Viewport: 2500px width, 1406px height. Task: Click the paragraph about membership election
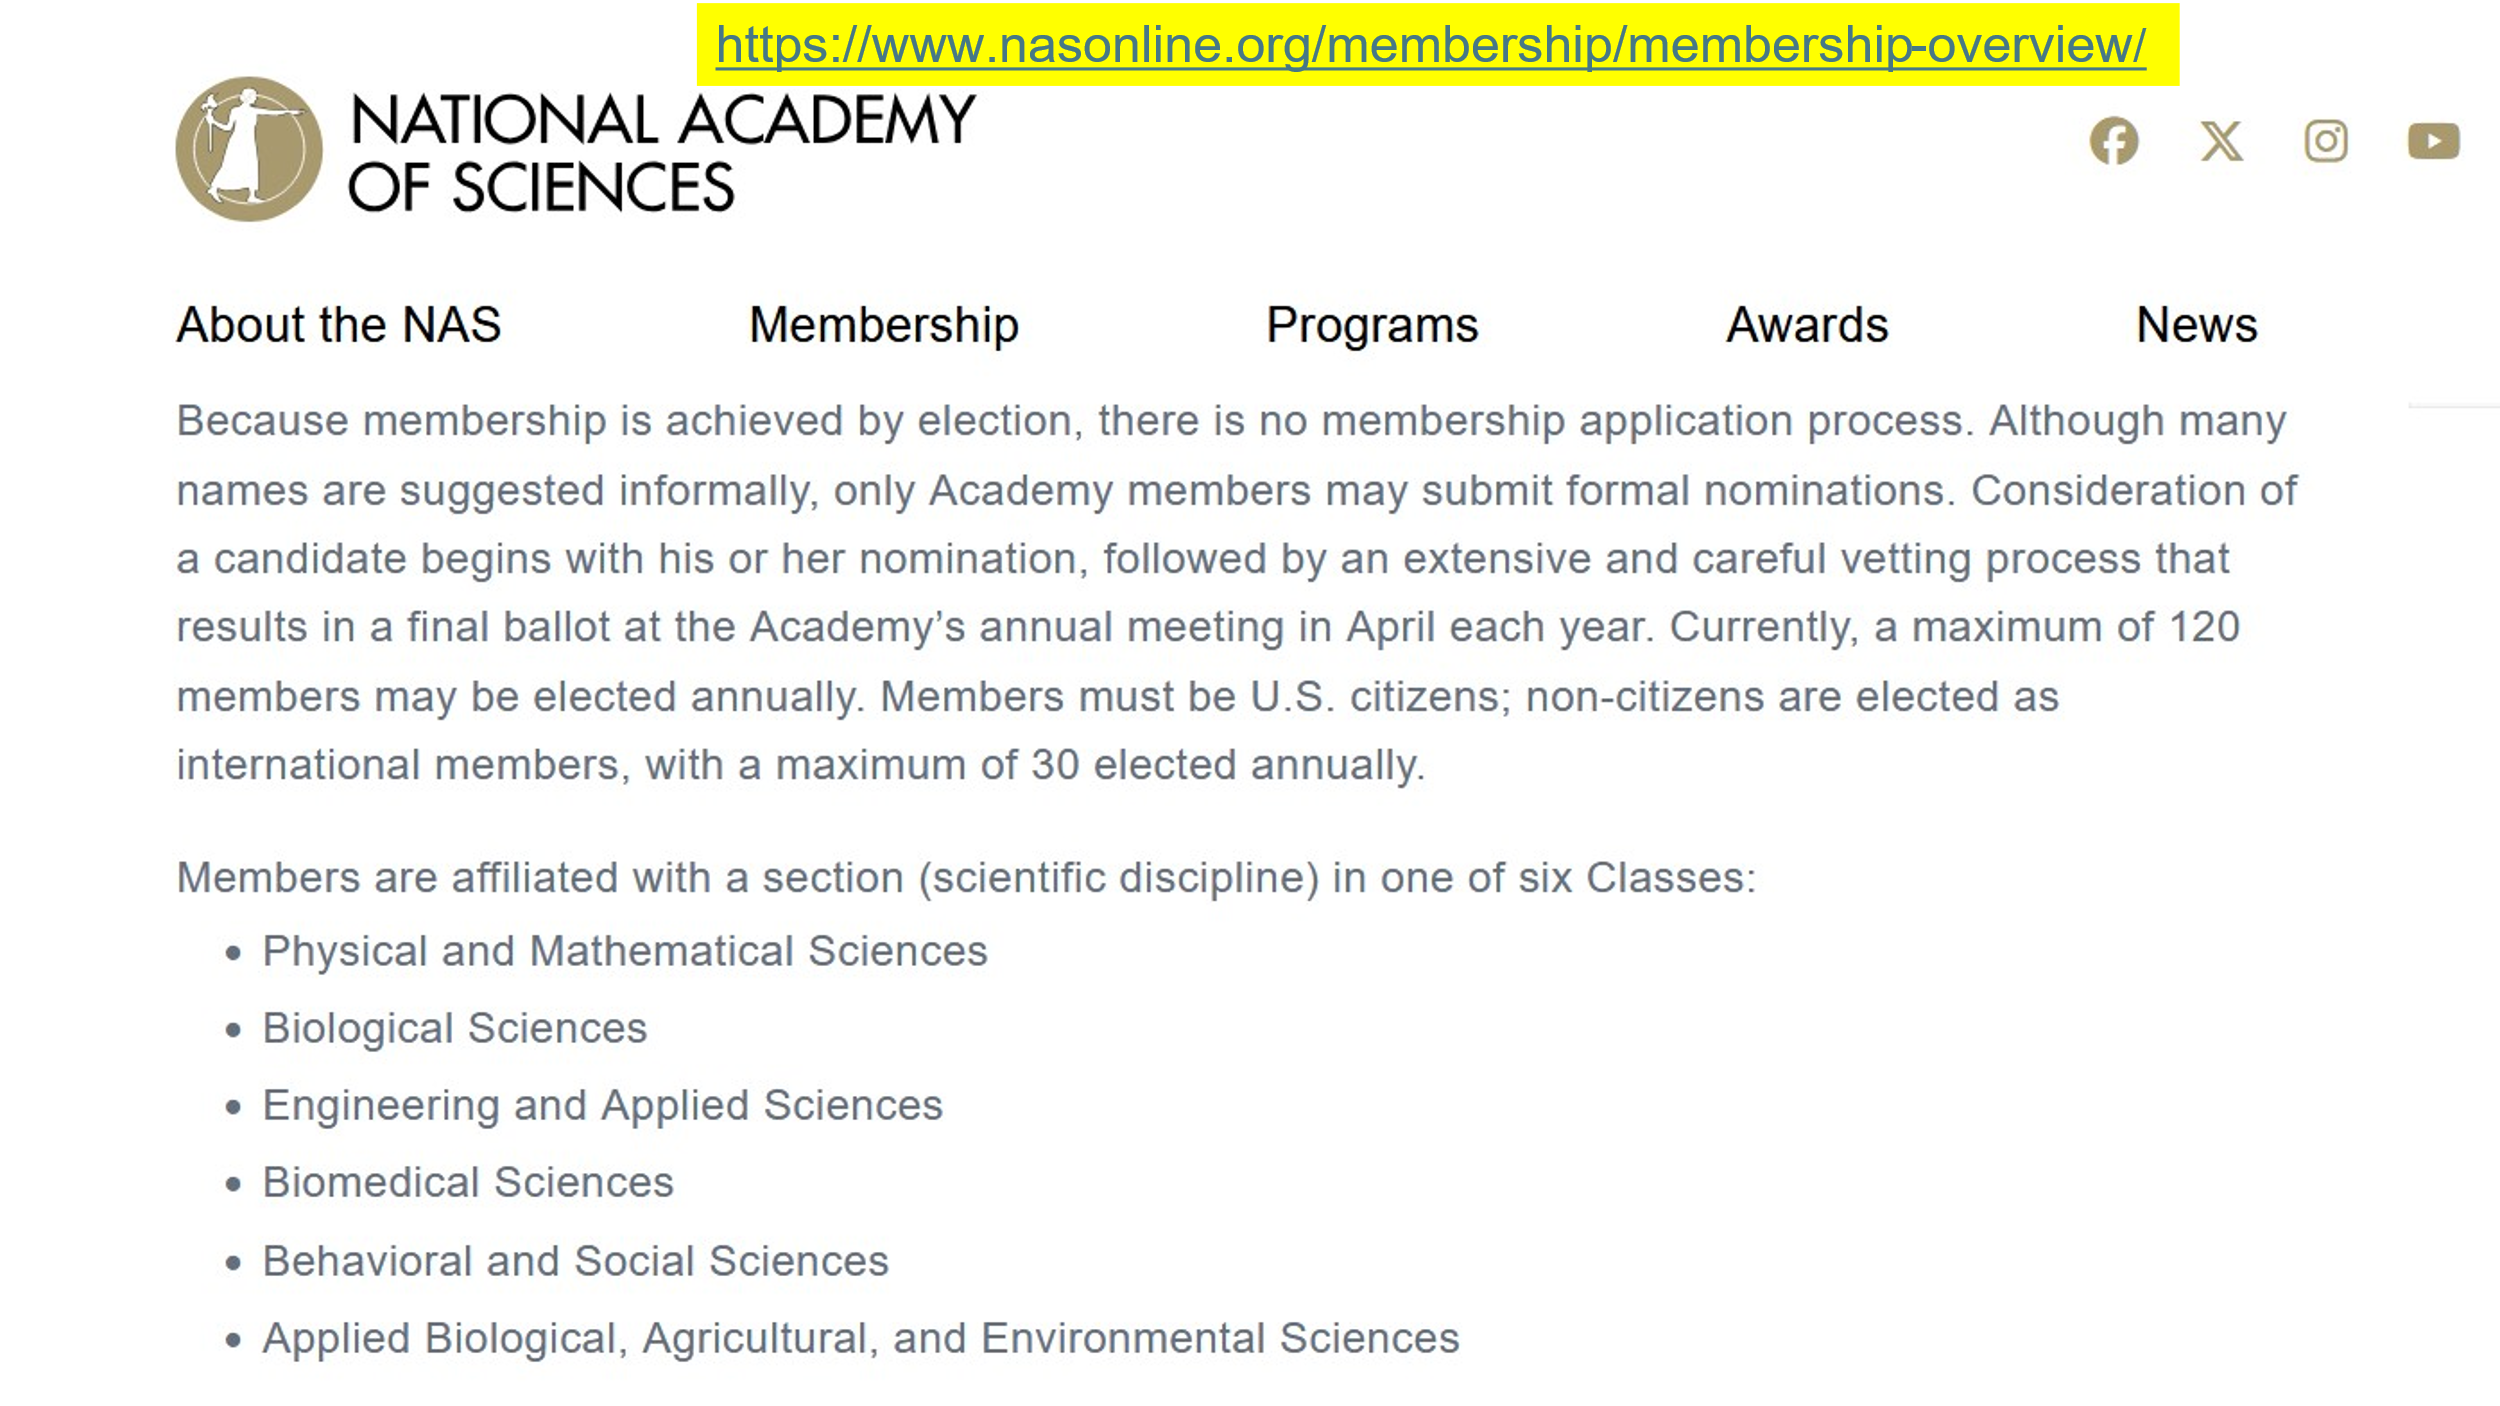click(1236, 593)
